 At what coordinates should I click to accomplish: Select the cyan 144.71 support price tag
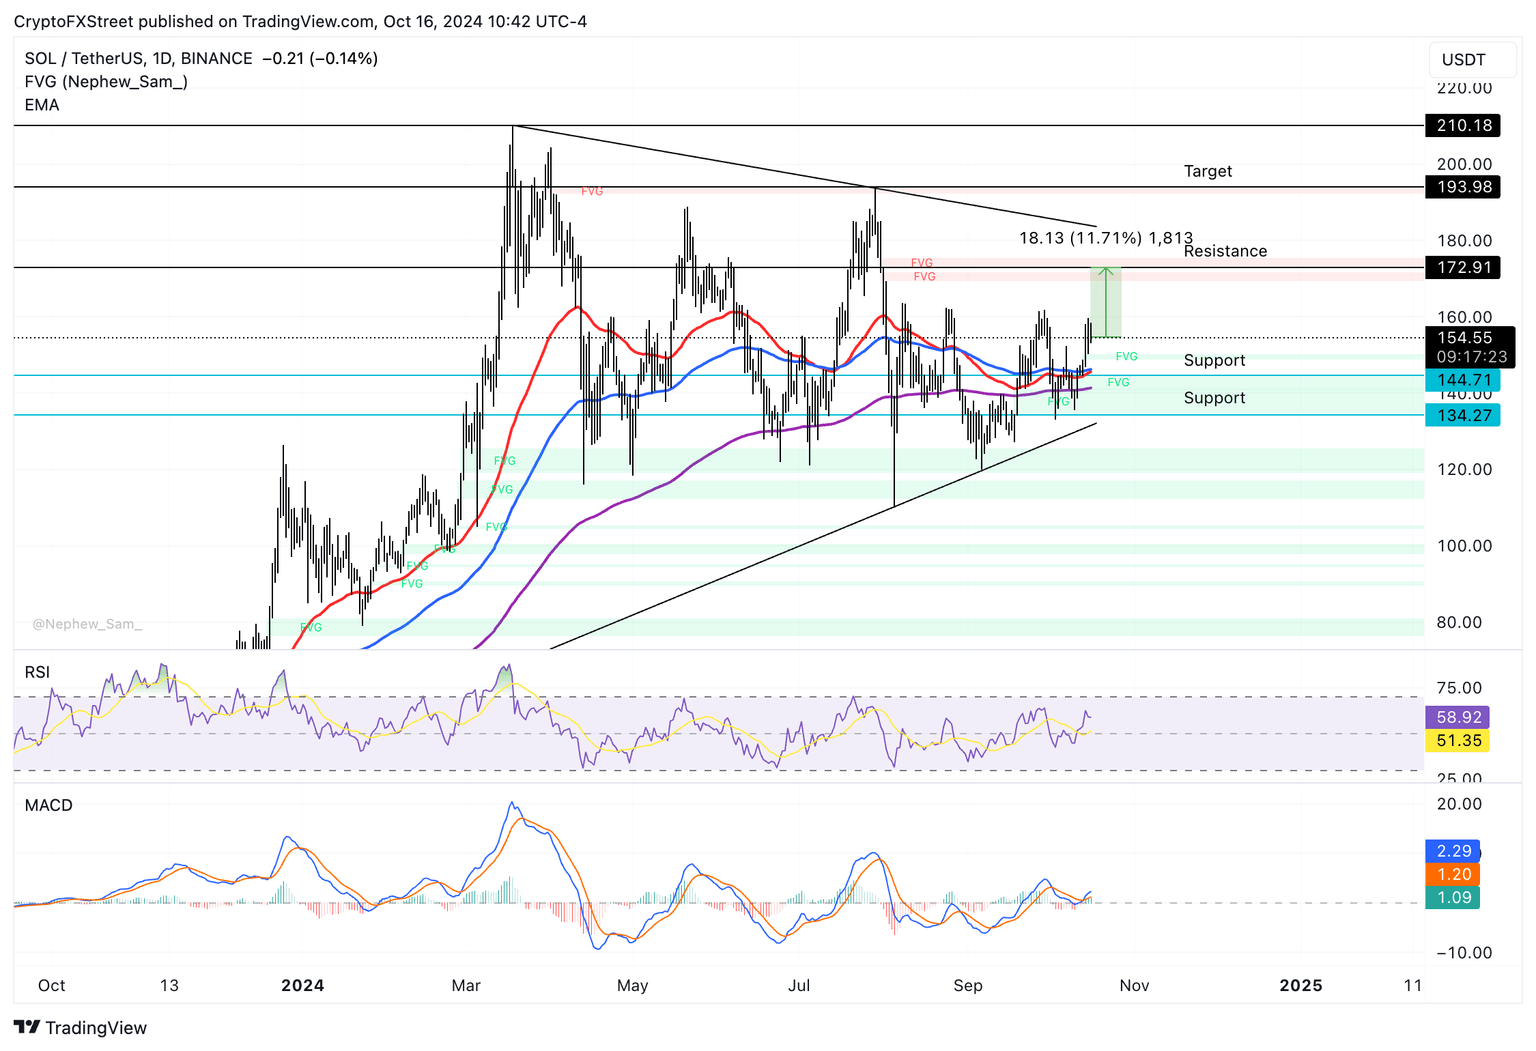click(x=1463, y=380)
